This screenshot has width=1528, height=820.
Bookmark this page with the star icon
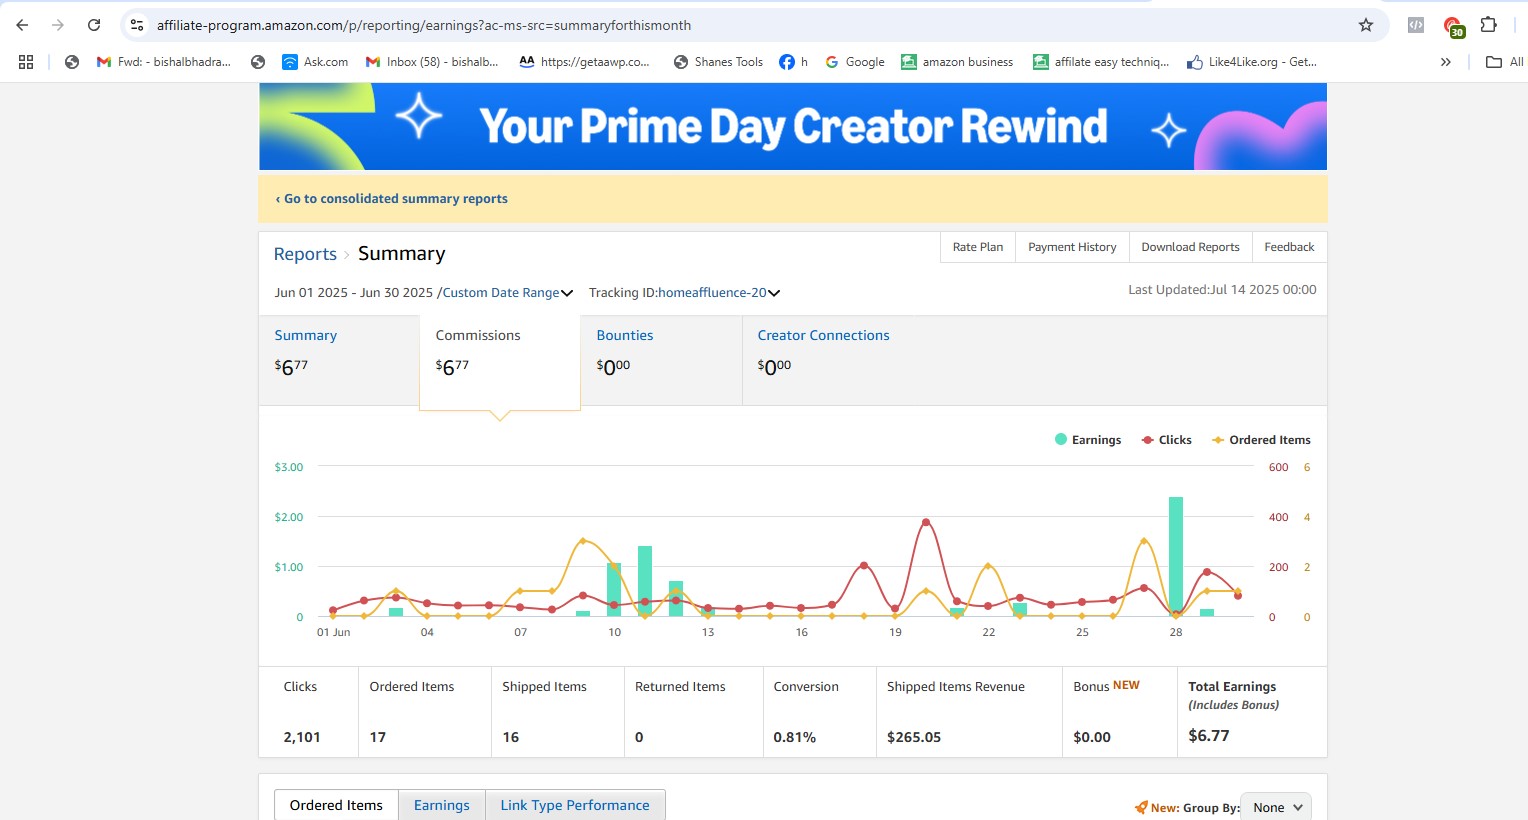[x=1366, y=25]
